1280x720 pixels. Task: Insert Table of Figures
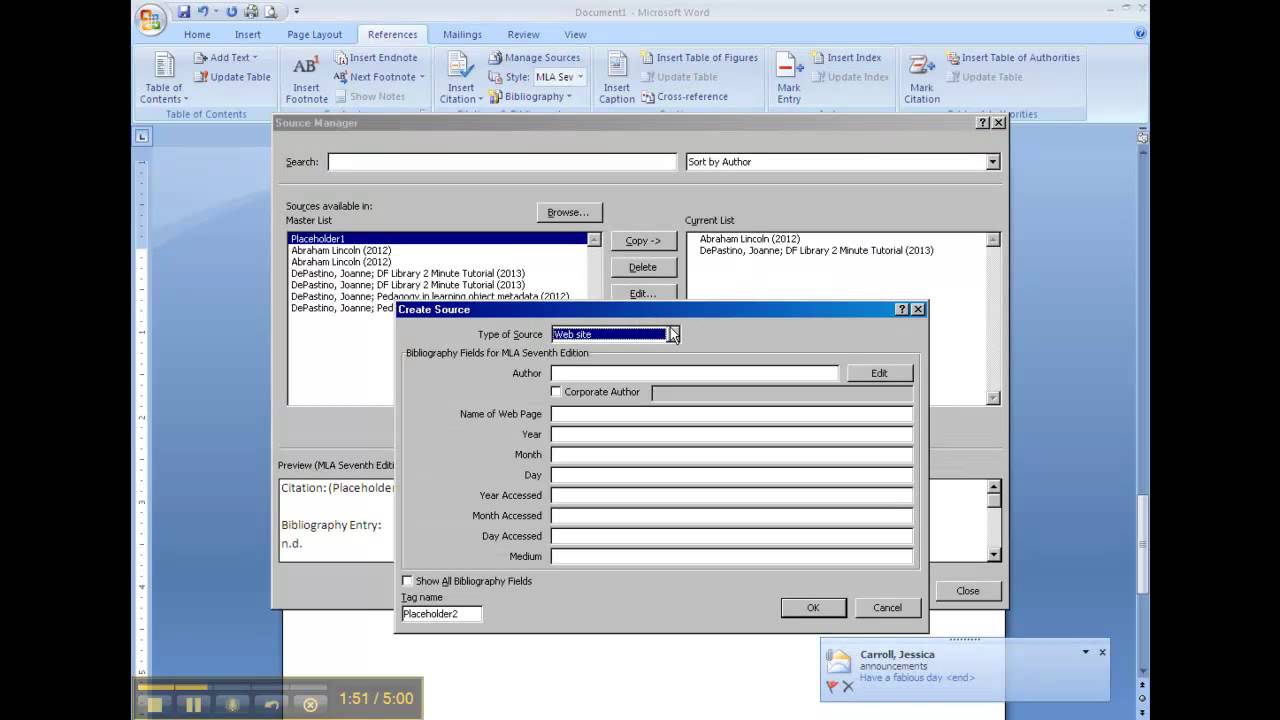[x=698, y=58]
